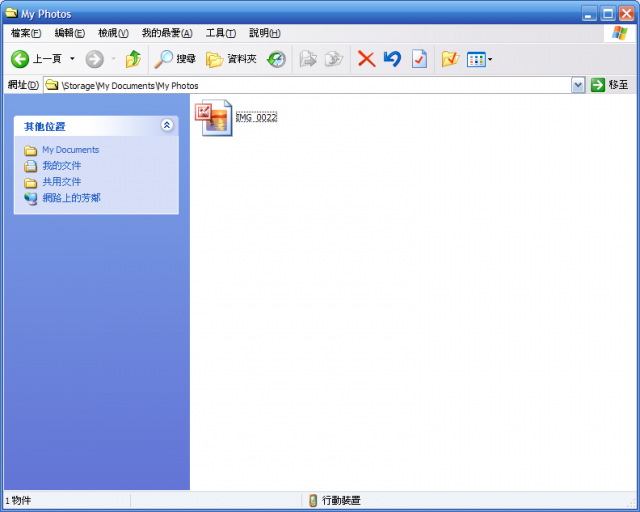Screen dimensions: 640x512
Task: Click the 移至 Go button
Action: (x=609, y=85)
